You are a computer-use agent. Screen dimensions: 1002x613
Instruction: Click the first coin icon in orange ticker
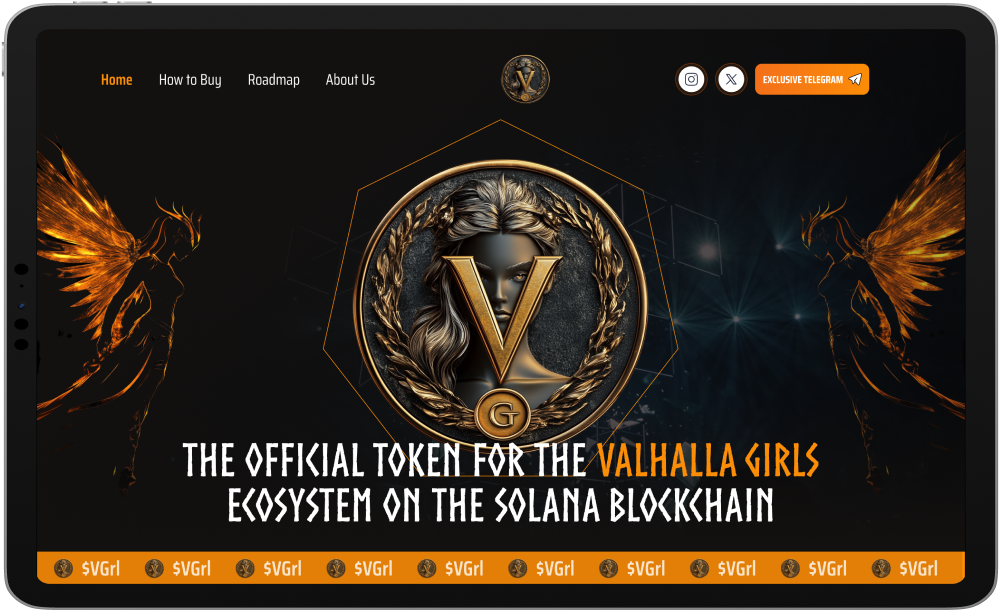63,568
